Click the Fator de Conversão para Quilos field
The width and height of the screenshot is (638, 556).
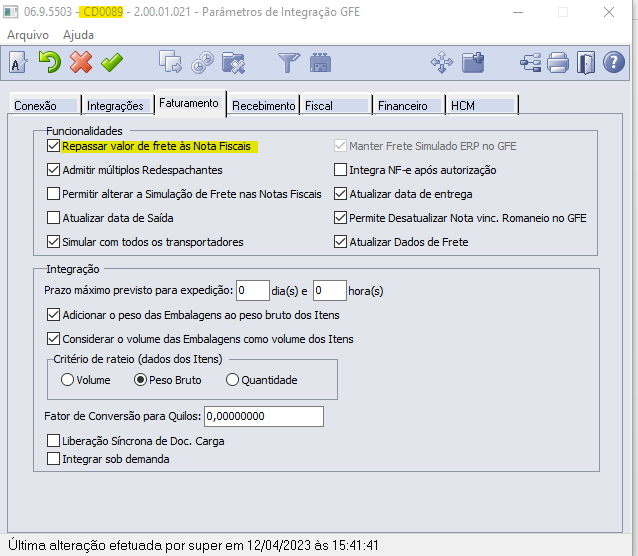pos(264,416)
